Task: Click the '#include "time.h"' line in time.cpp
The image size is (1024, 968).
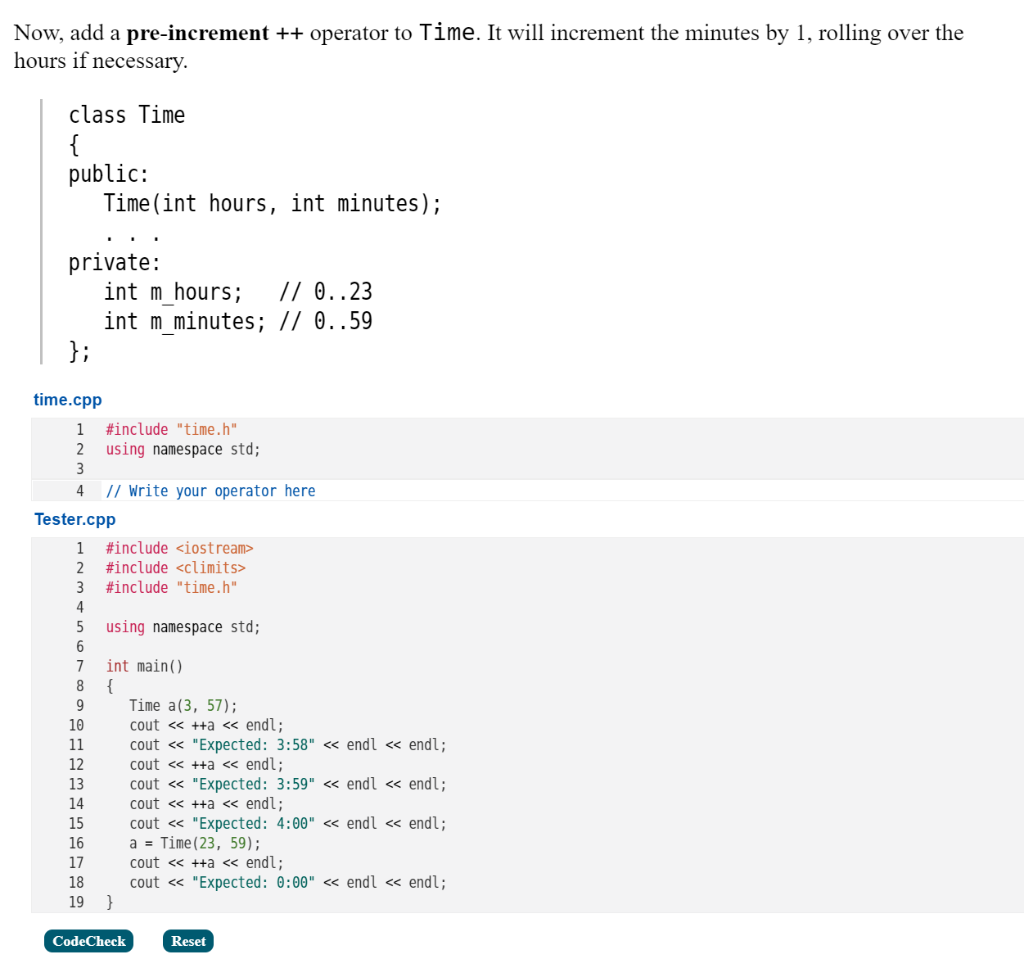Action: 170,429
